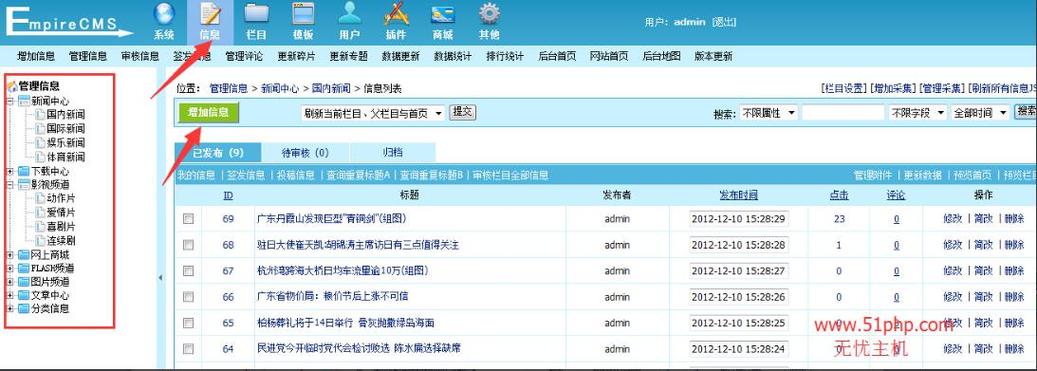
Task: Expand the 文章中心 tree node
Action: (10, 296)
